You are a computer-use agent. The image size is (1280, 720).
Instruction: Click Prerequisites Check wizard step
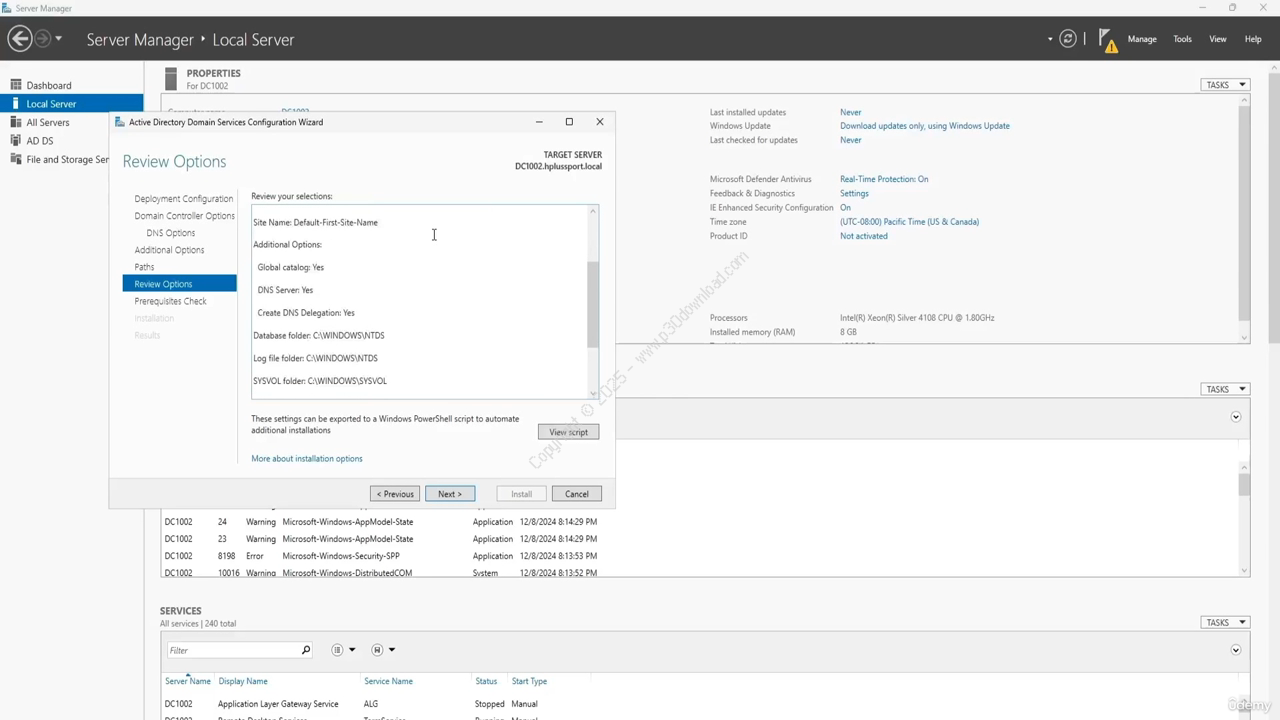170,301
